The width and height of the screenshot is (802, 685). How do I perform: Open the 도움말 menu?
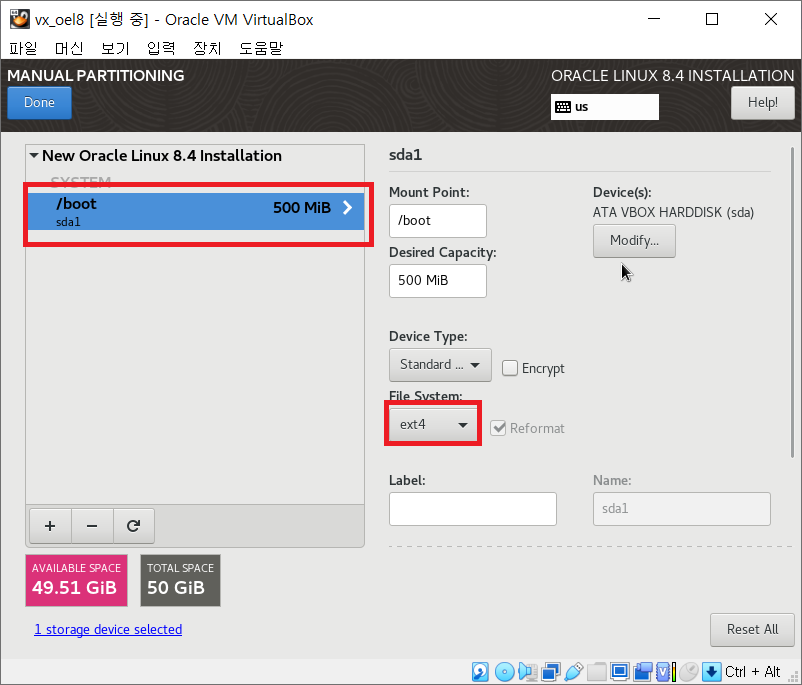(261, 48)
